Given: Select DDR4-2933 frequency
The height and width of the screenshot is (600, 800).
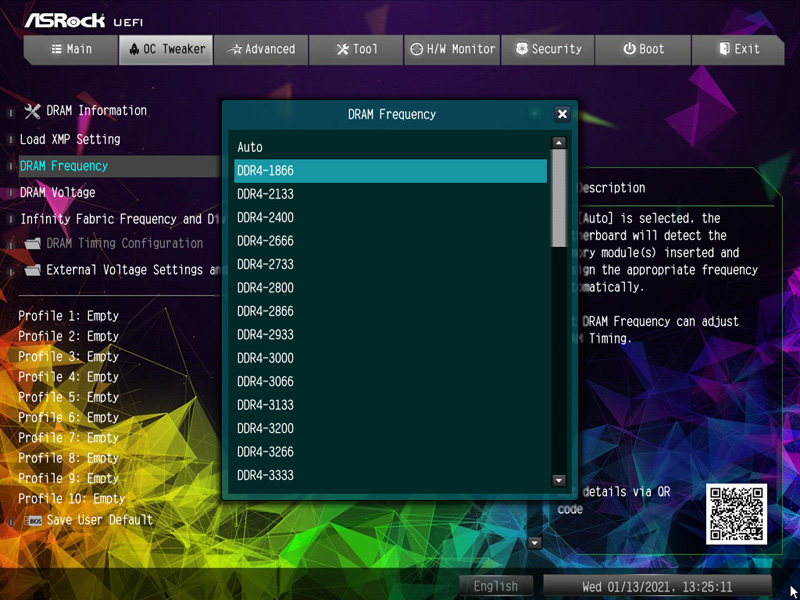Looking at the screenshot, I should [x=390, y=335].
